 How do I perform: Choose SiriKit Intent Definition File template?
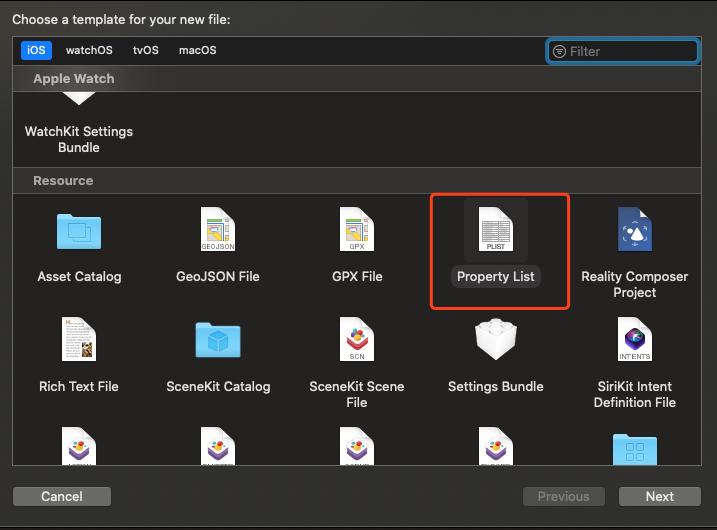point(635,362)
